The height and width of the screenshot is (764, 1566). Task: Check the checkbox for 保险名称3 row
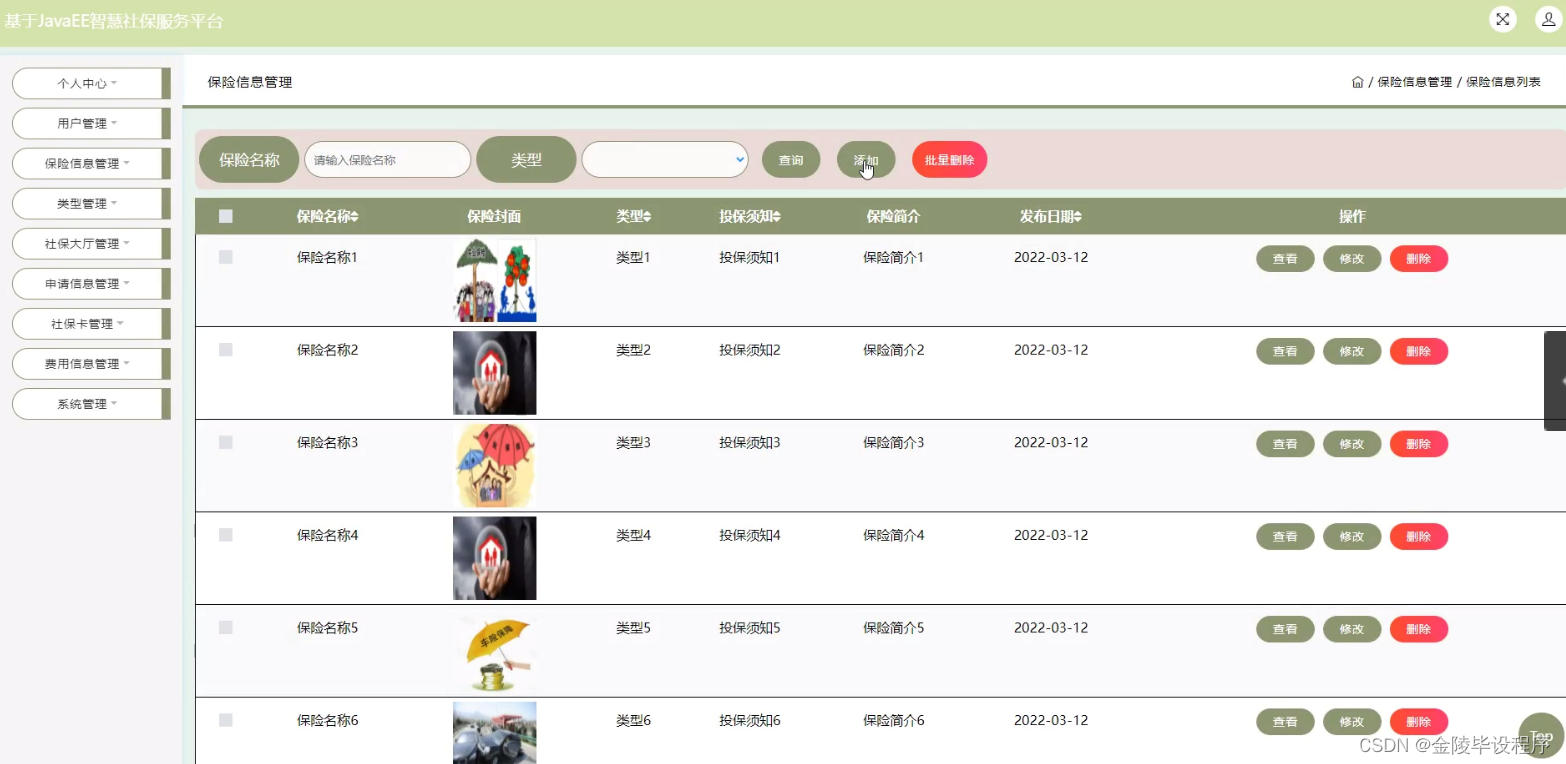coord(225,442)
